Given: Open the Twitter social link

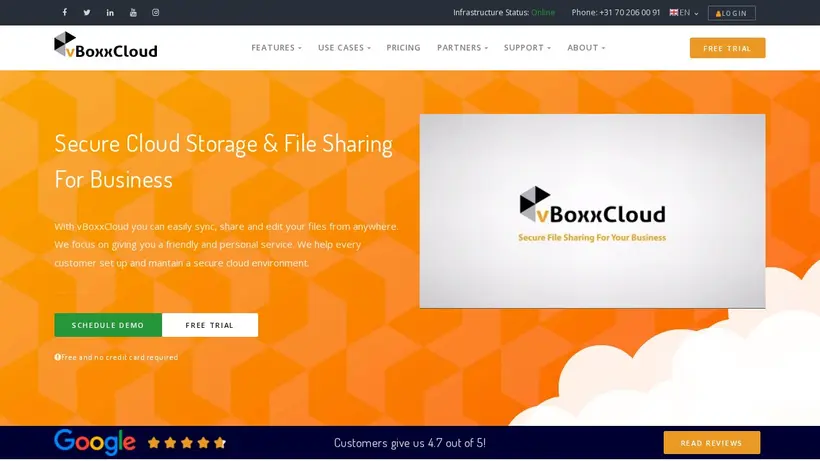Looking at the screenshot, I should (87, 13).
